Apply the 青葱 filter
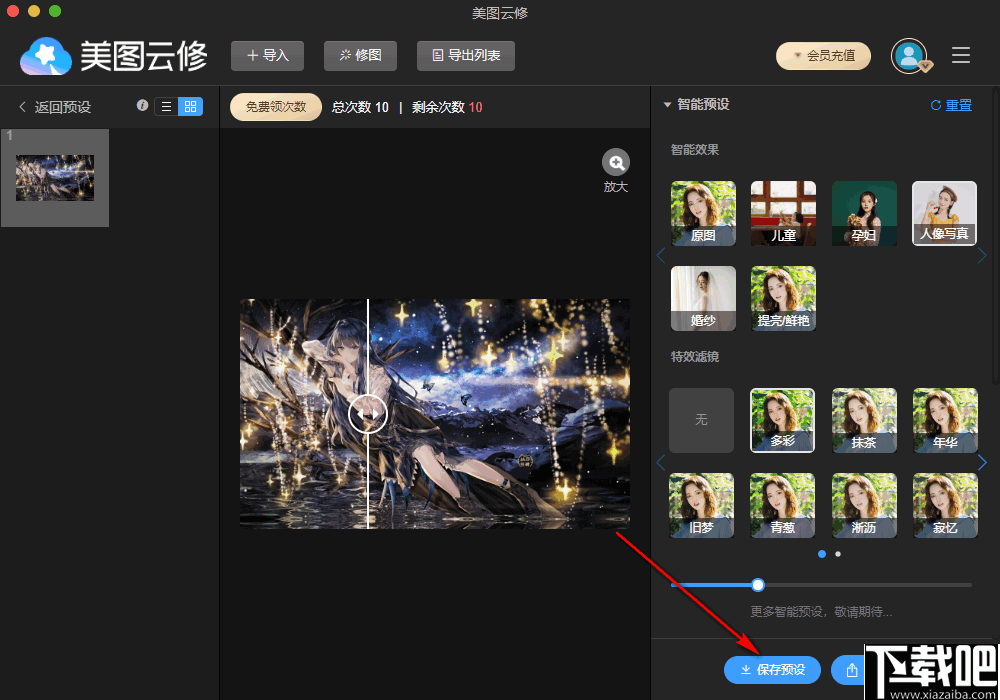This screenshot has height=700, width=1000. coord(783,506)
